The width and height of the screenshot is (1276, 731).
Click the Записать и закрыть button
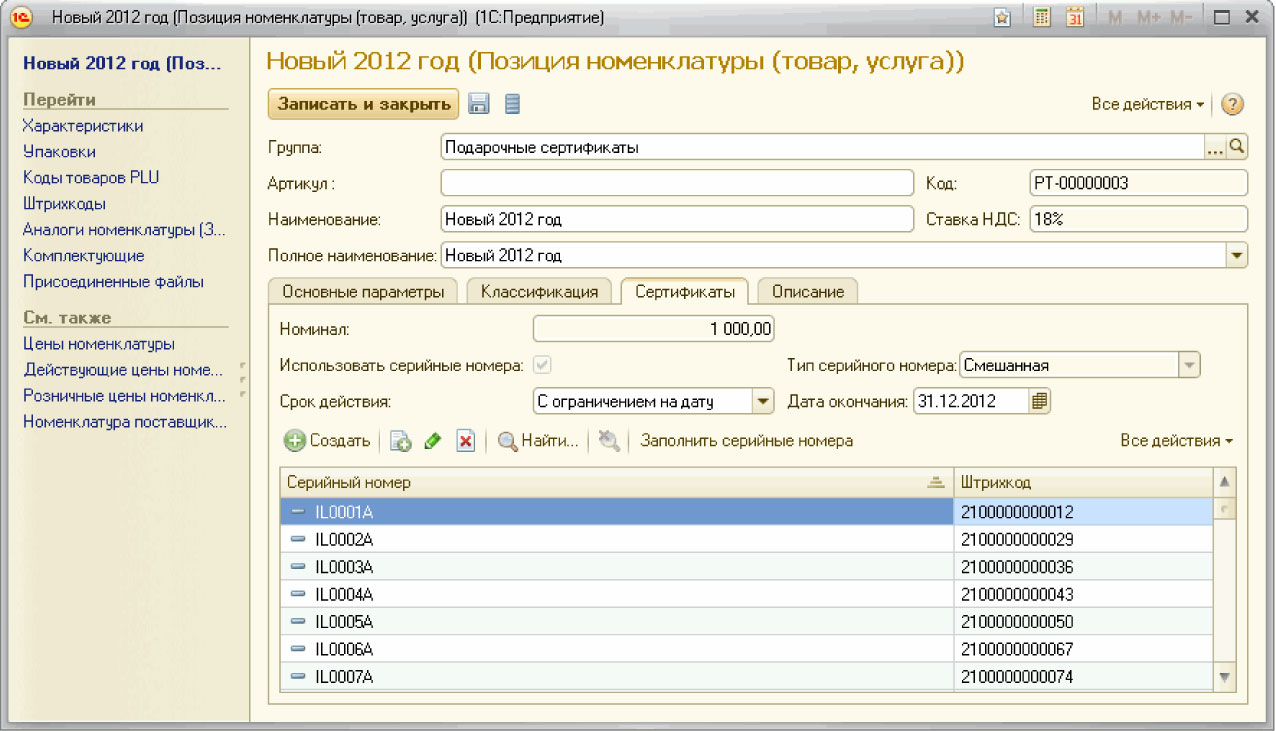tap(363, 104)
